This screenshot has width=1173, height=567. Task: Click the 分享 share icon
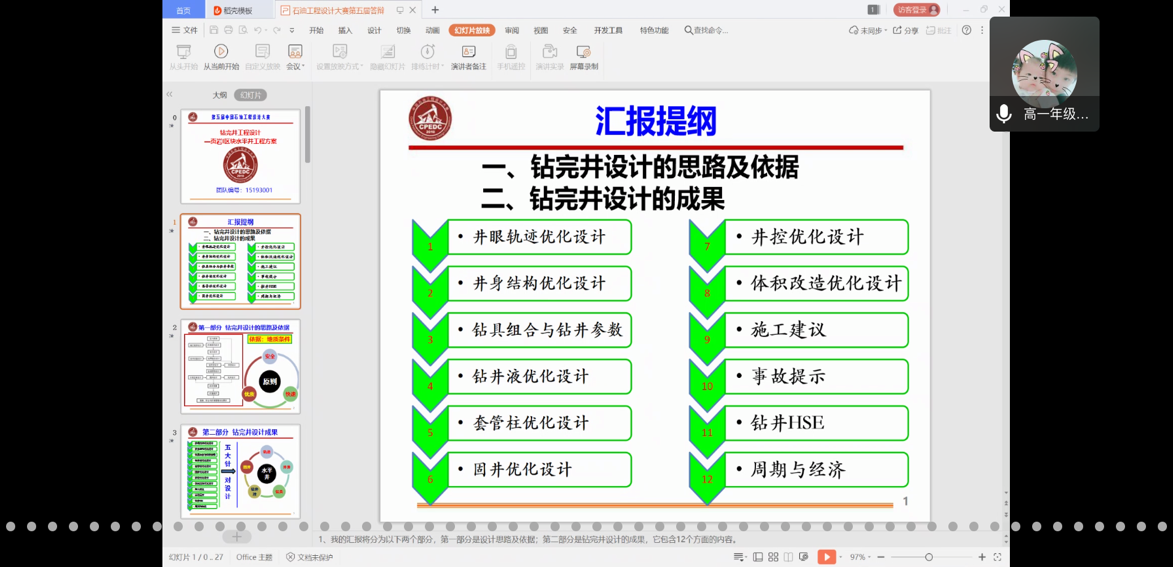tap(904, 31)
